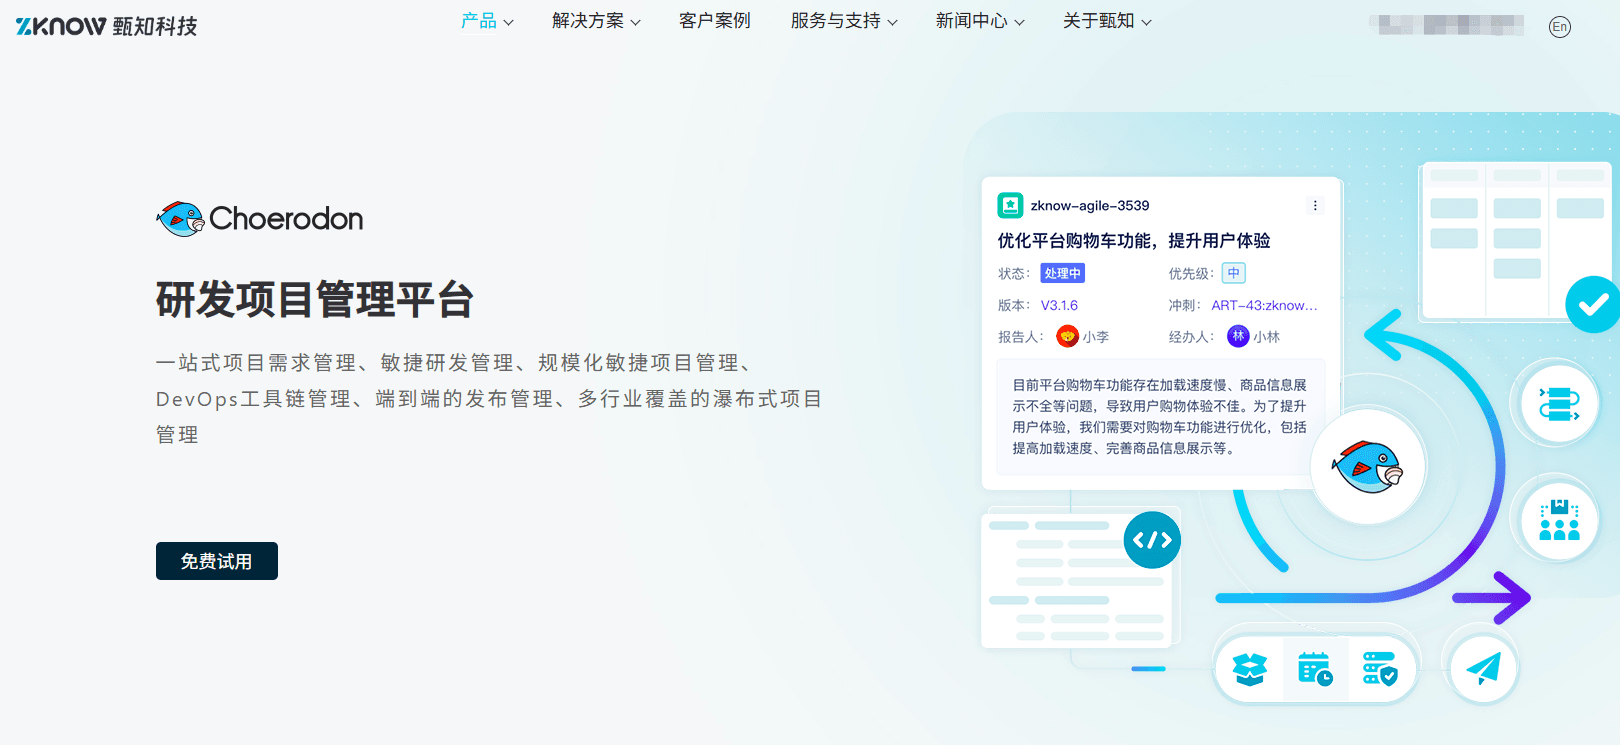This screenshot has width=1620, height=745.
Task: Expand the 解决方案 dropdown menu
Action: 596,21
